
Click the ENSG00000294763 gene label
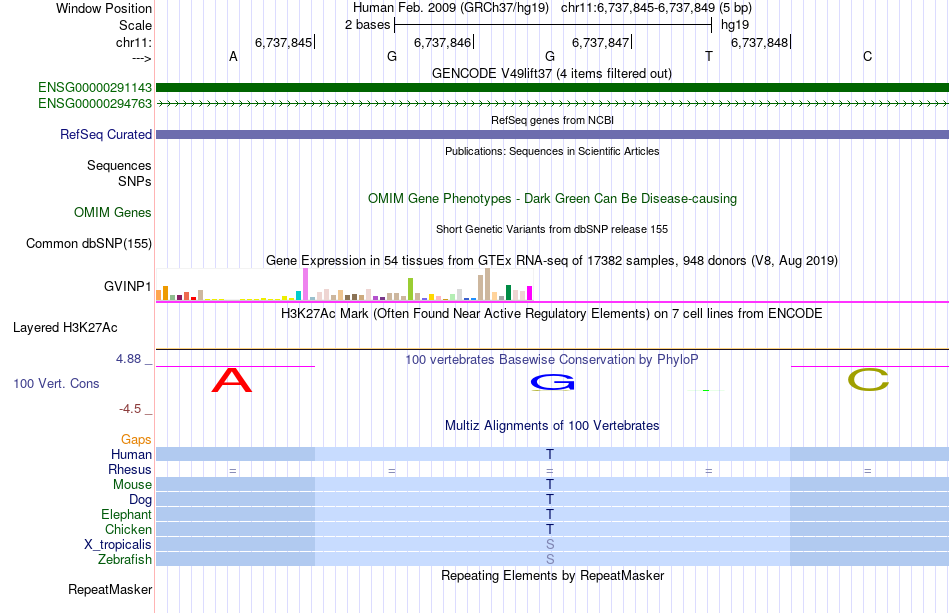point(95,104)
